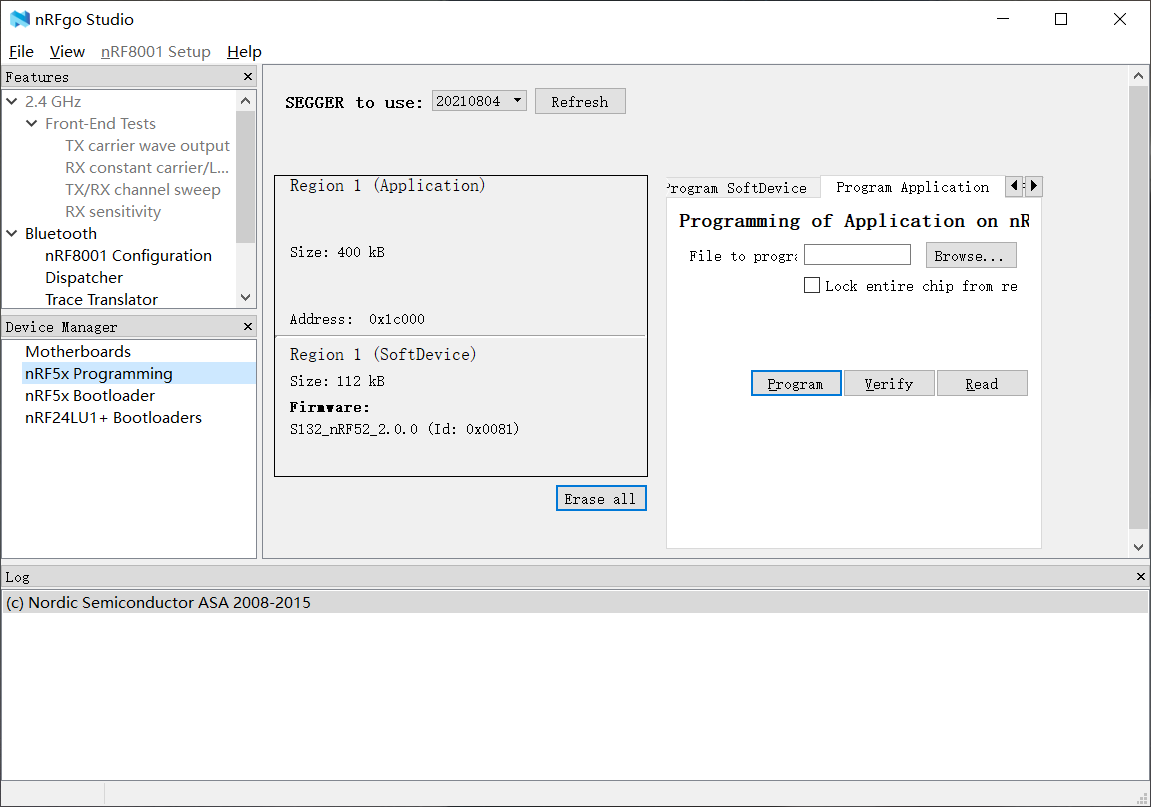Open the nRF8001 Setup menu

[x=156, y=52]
